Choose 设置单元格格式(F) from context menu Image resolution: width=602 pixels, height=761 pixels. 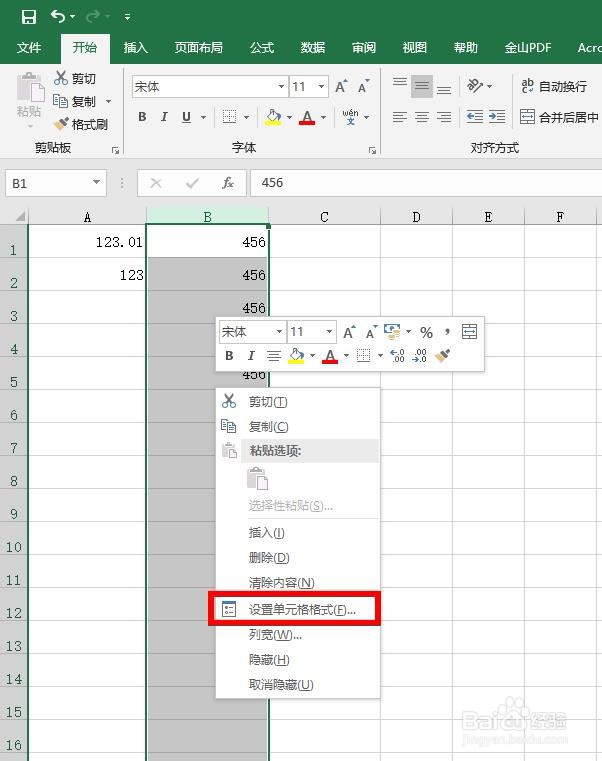(x=297, y=609)
